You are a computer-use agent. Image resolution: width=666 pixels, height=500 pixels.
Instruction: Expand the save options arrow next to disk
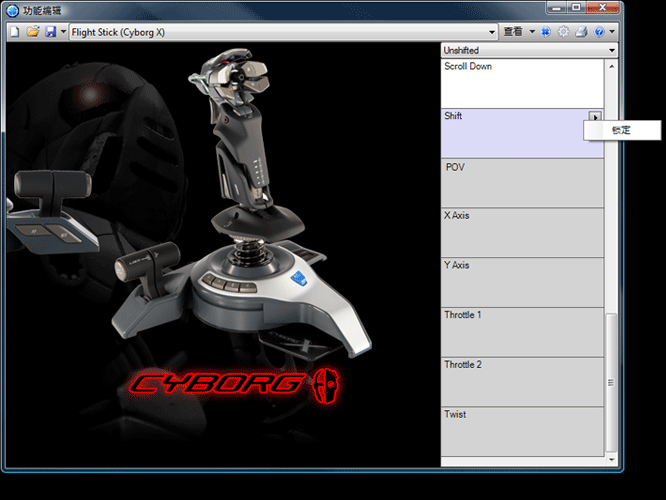(x=63, y=32)
